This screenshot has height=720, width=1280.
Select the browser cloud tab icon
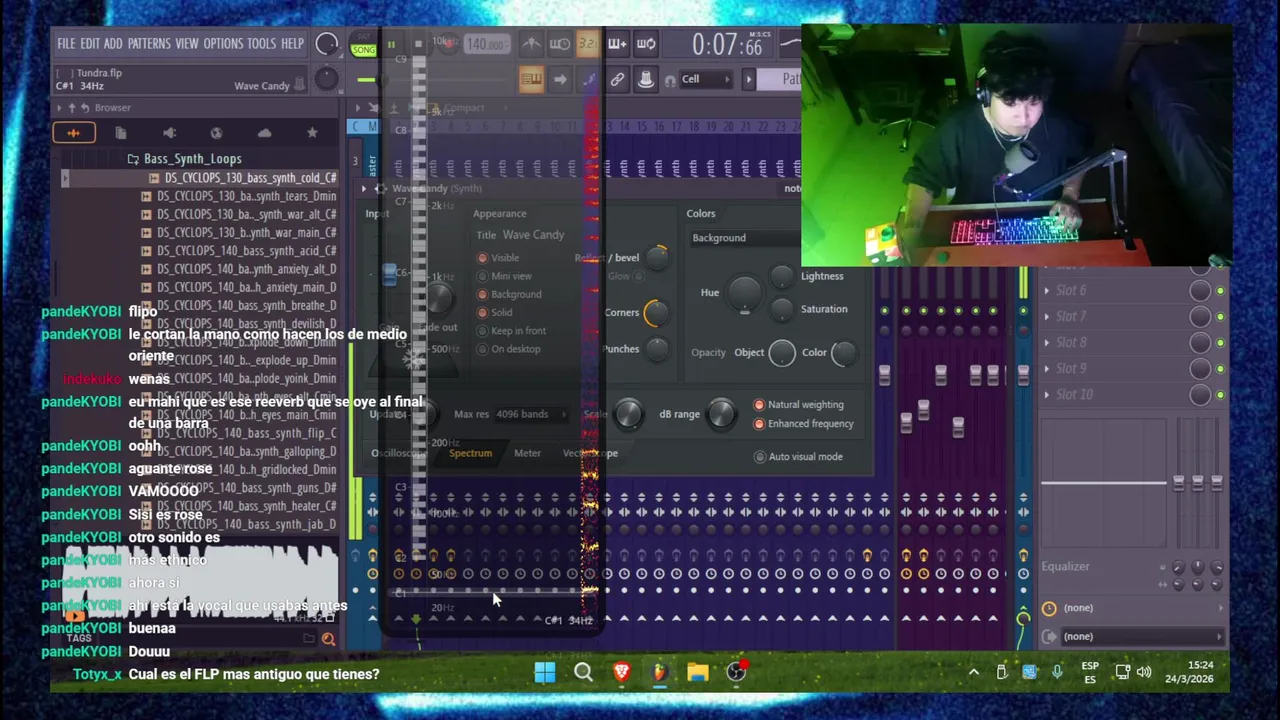click(264, 132)
